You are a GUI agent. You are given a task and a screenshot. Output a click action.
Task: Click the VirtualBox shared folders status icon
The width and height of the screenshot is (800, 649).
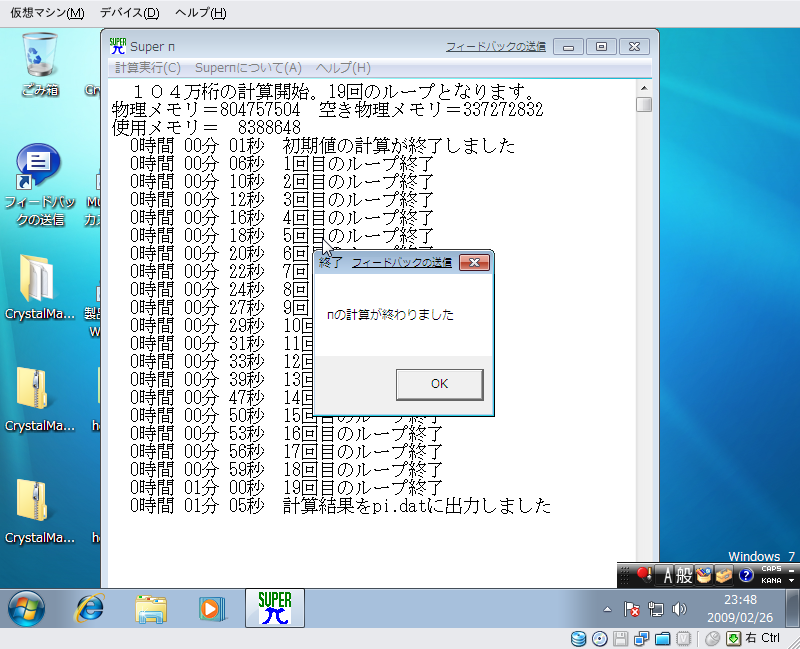coord(662,639)
